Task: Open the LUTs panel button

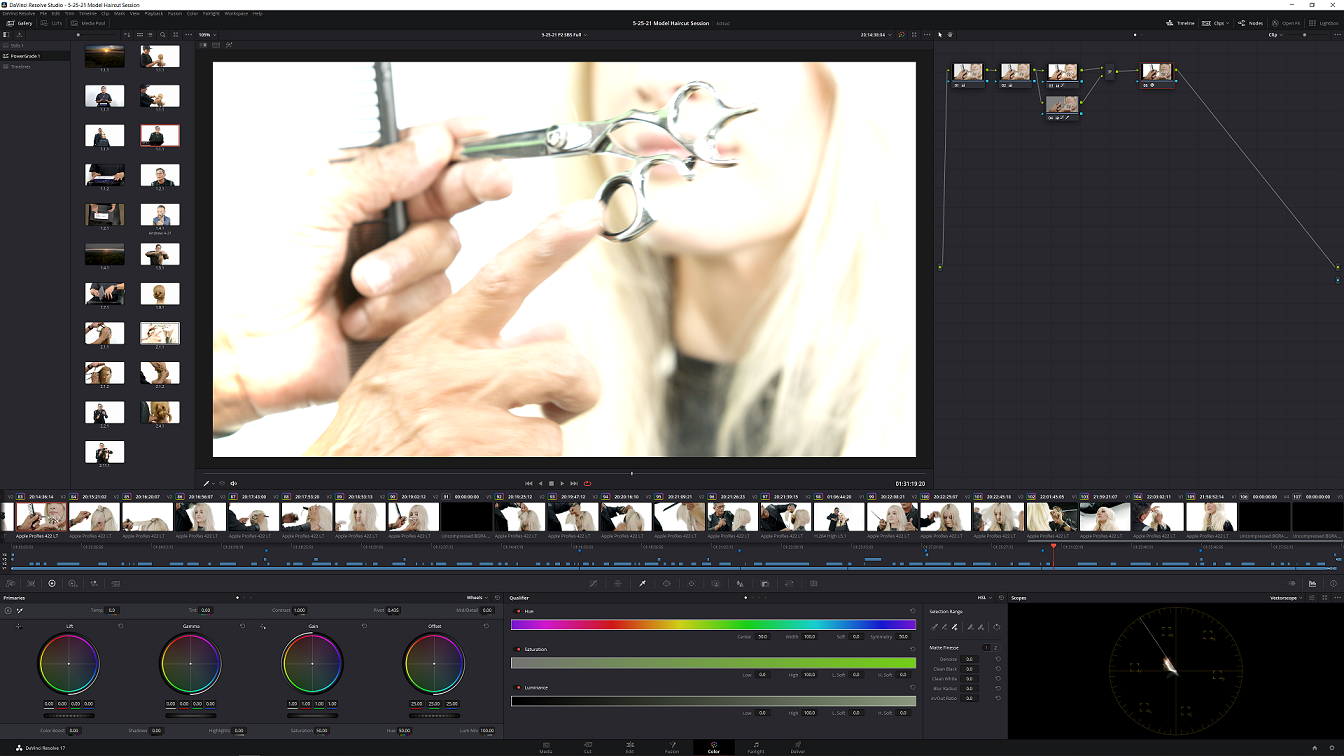Action: (x=53, y=23)
